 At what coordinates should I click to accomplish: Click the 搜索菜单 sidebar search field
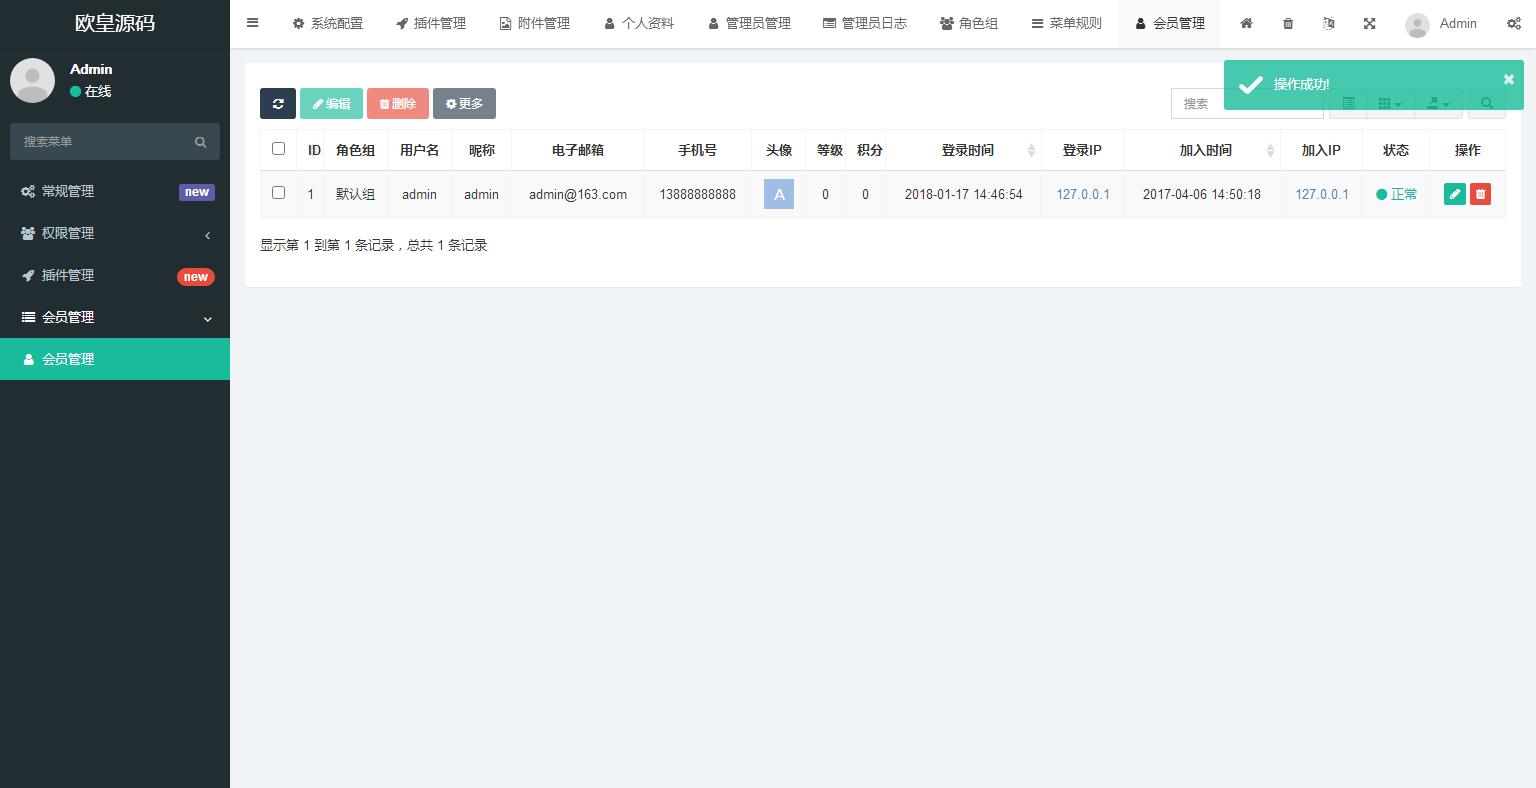105,142
